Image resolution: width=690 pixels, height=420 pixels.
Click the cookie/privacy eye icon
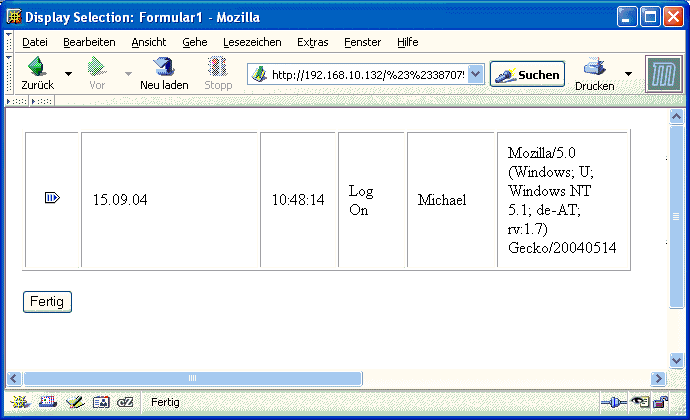pos(638,402)
